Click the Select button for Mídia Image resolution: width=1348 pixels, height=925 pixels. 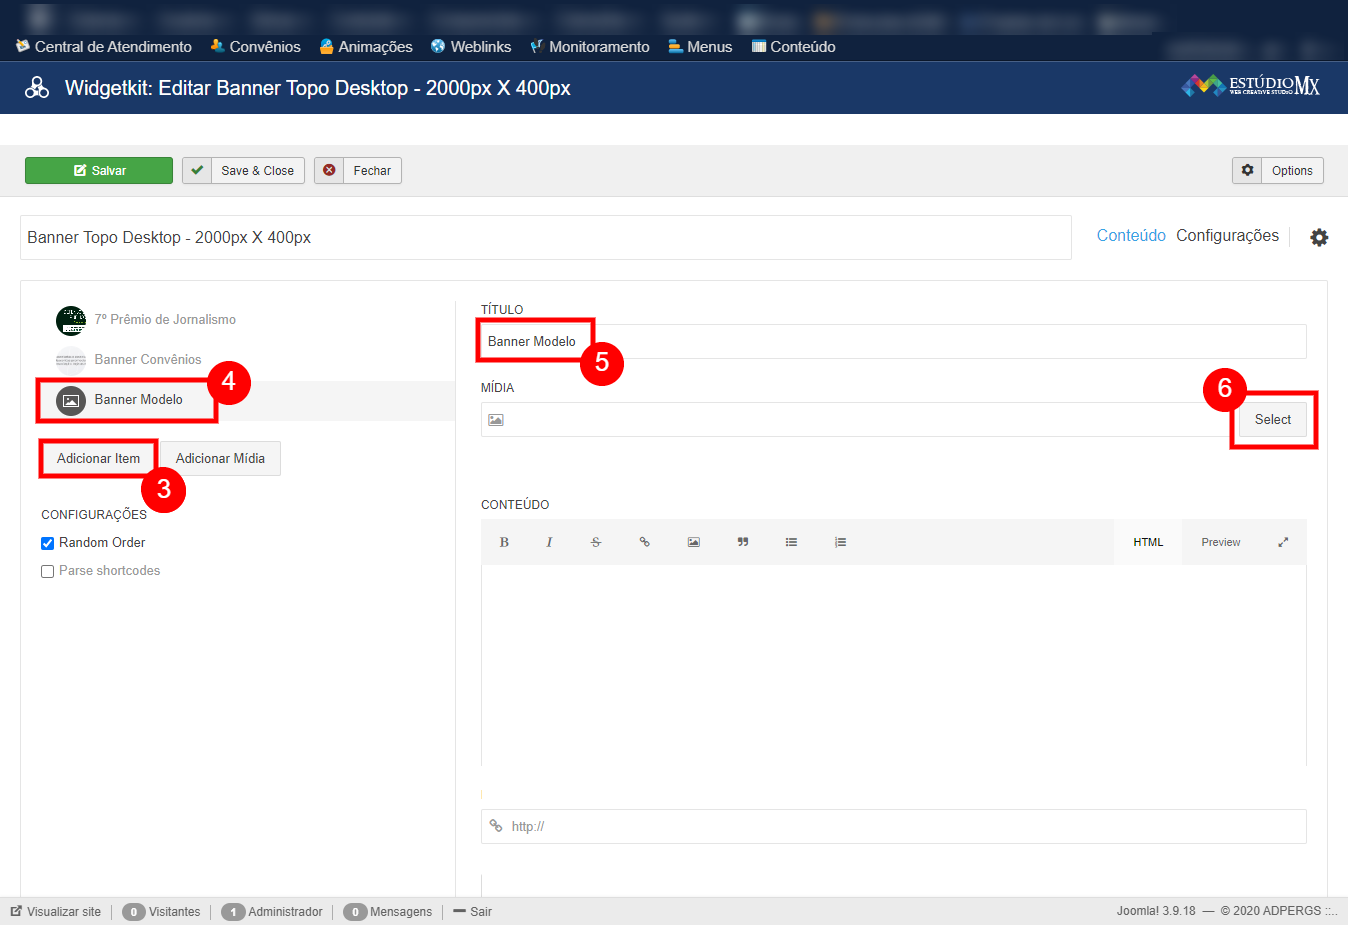tap(1272, 420)
